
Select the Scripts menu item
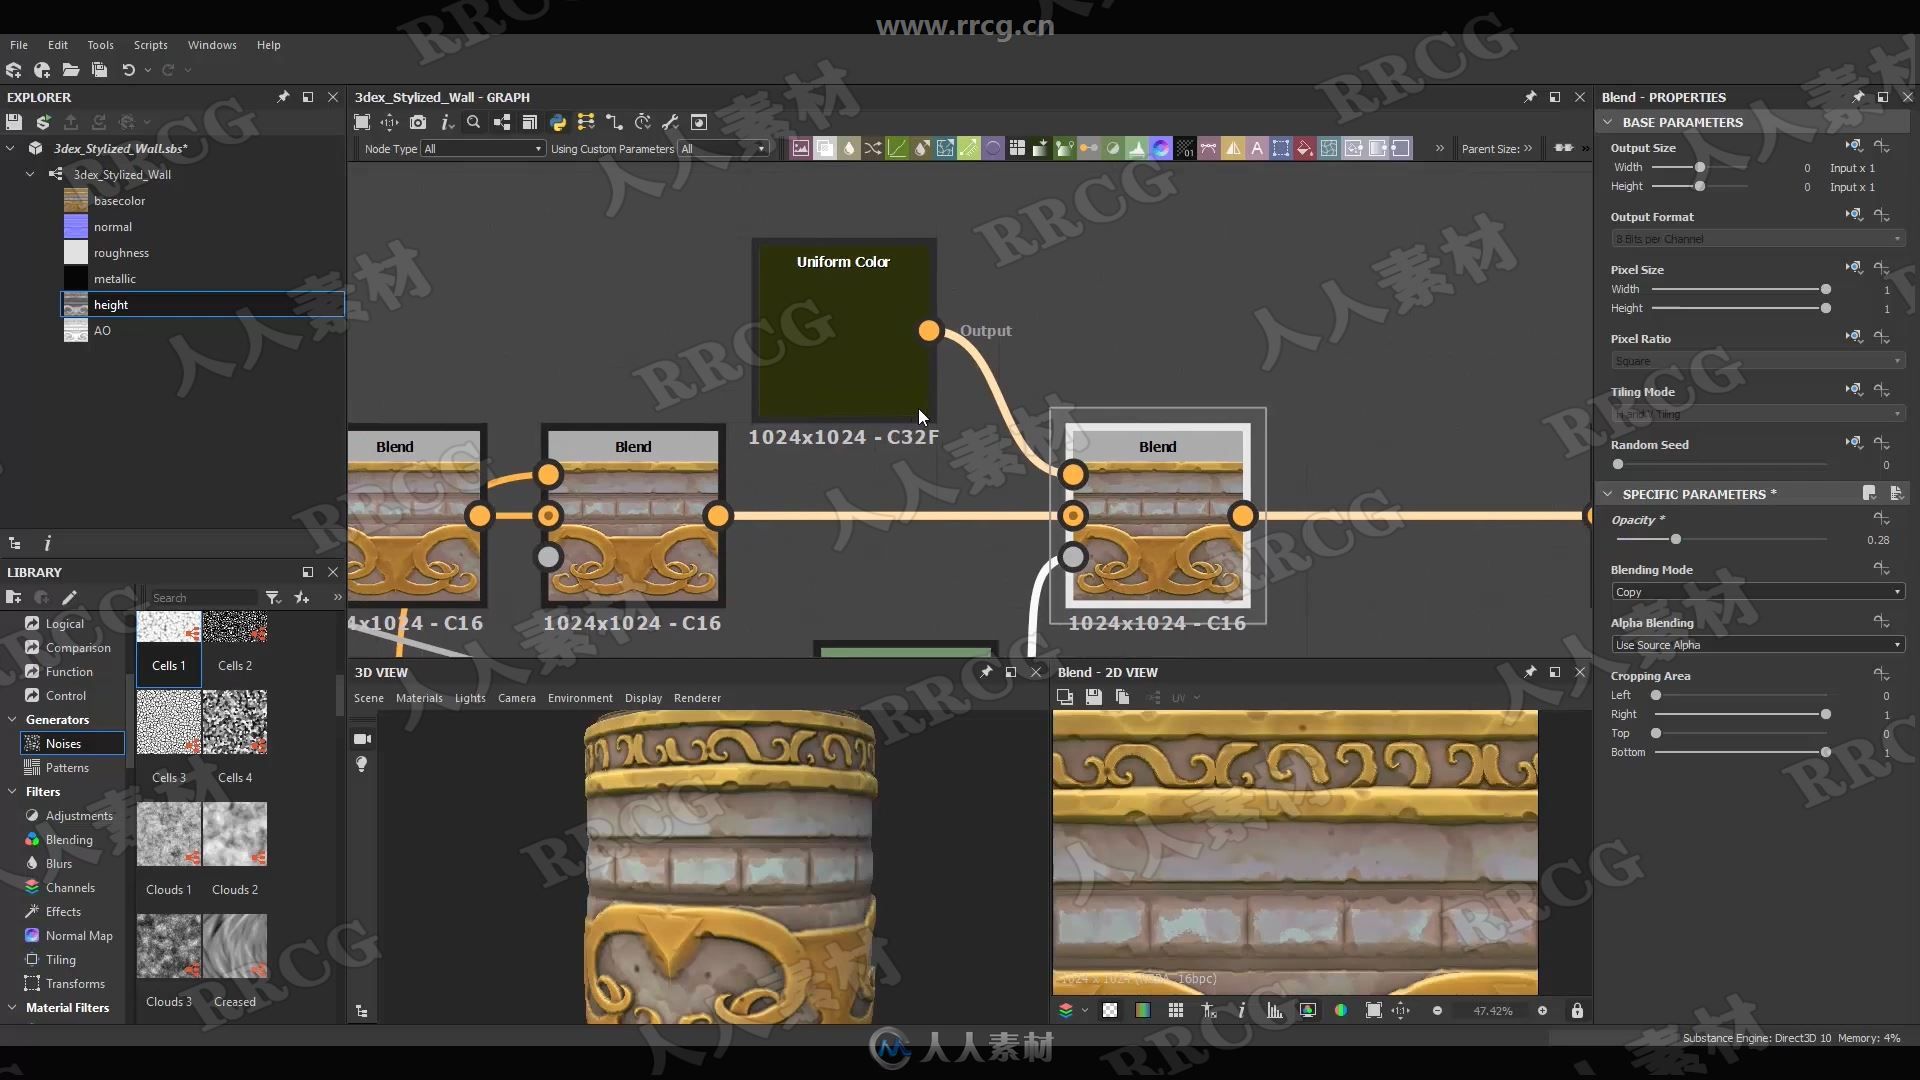point(149,44)
